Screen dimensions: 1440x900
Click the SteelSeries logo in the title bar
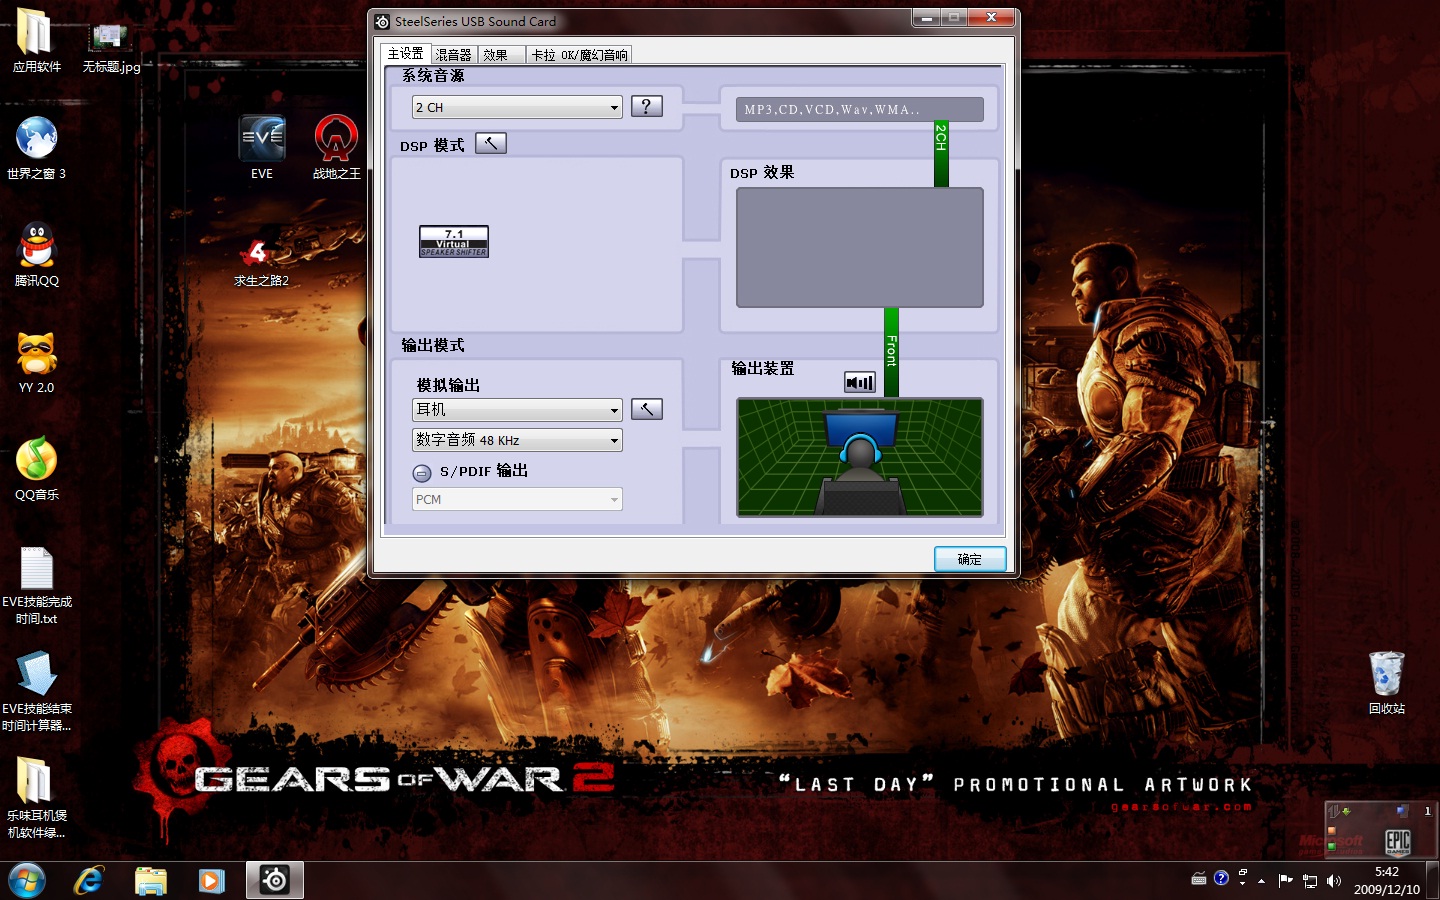pos(382,21)
